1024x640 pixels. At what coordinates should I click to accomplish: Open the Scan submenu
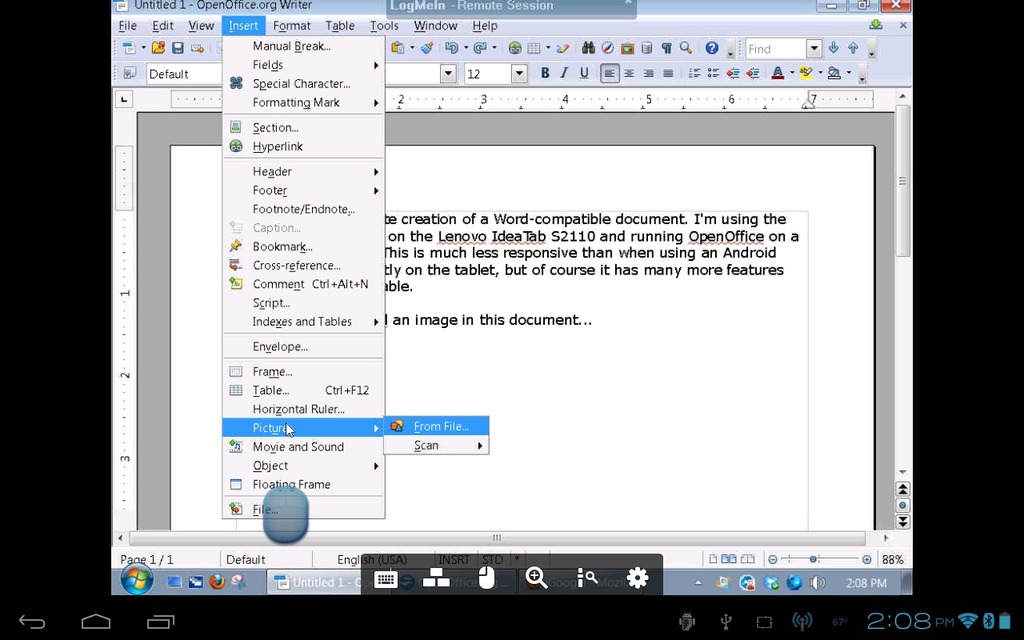[436, 445]
